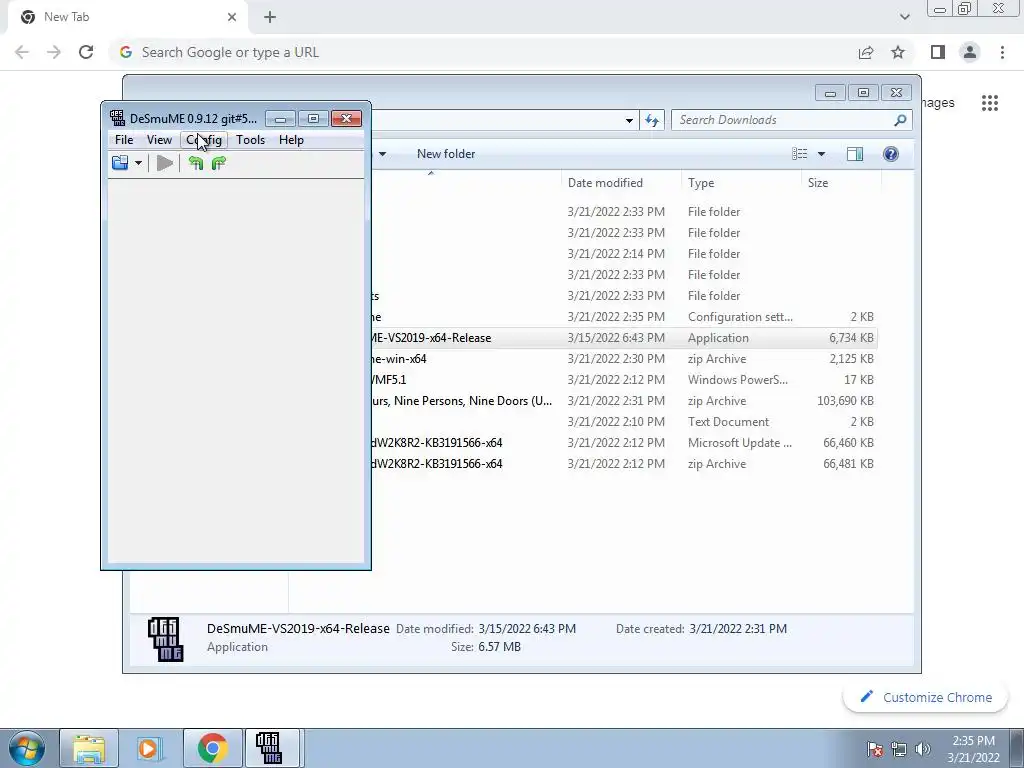Image resolution: width=1024 pixels, height=768 pixels.
Task: Open the DeSmuME Tools menu
Action: 250,140
